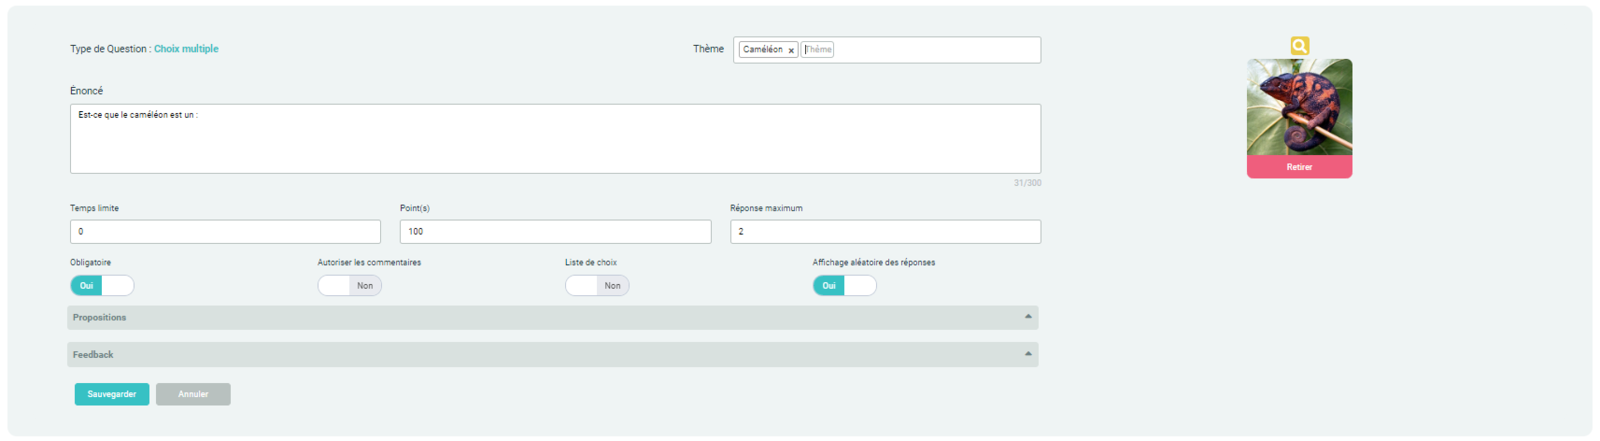
Task: Toggle the Liste de choix switch
Action: click(597, 286)
